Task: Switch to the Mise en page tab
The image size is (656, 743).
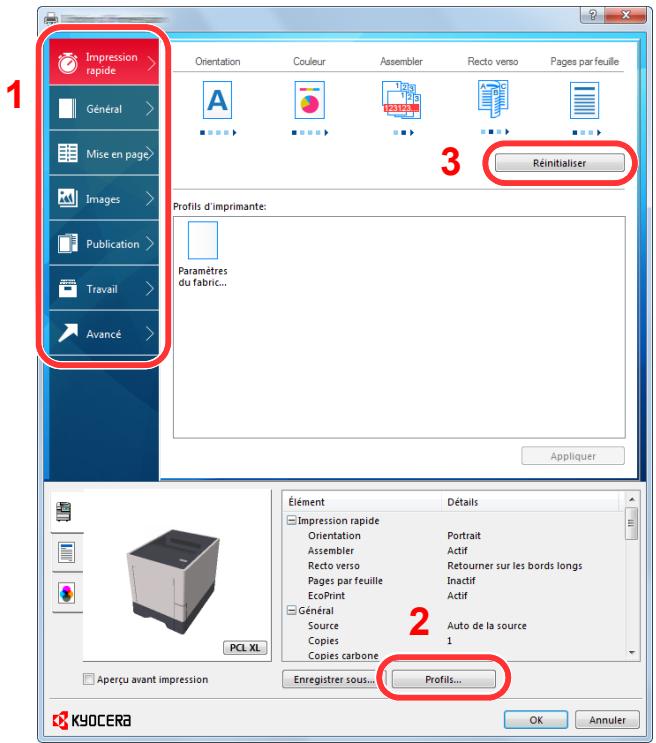Action: [104, 154]
